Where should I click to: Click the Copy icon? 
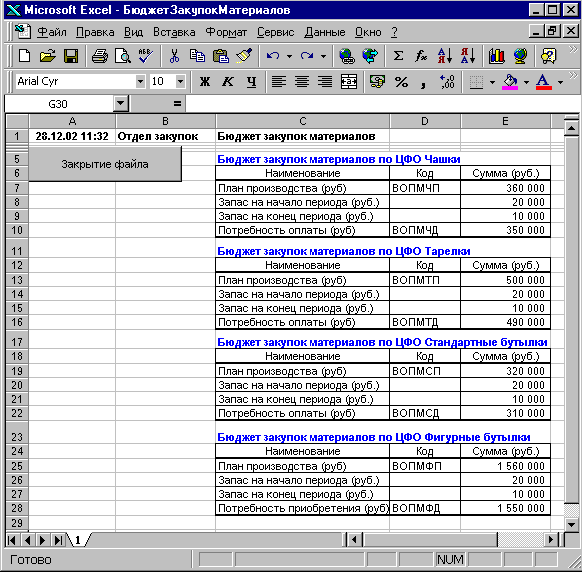[x=197, y=56]
